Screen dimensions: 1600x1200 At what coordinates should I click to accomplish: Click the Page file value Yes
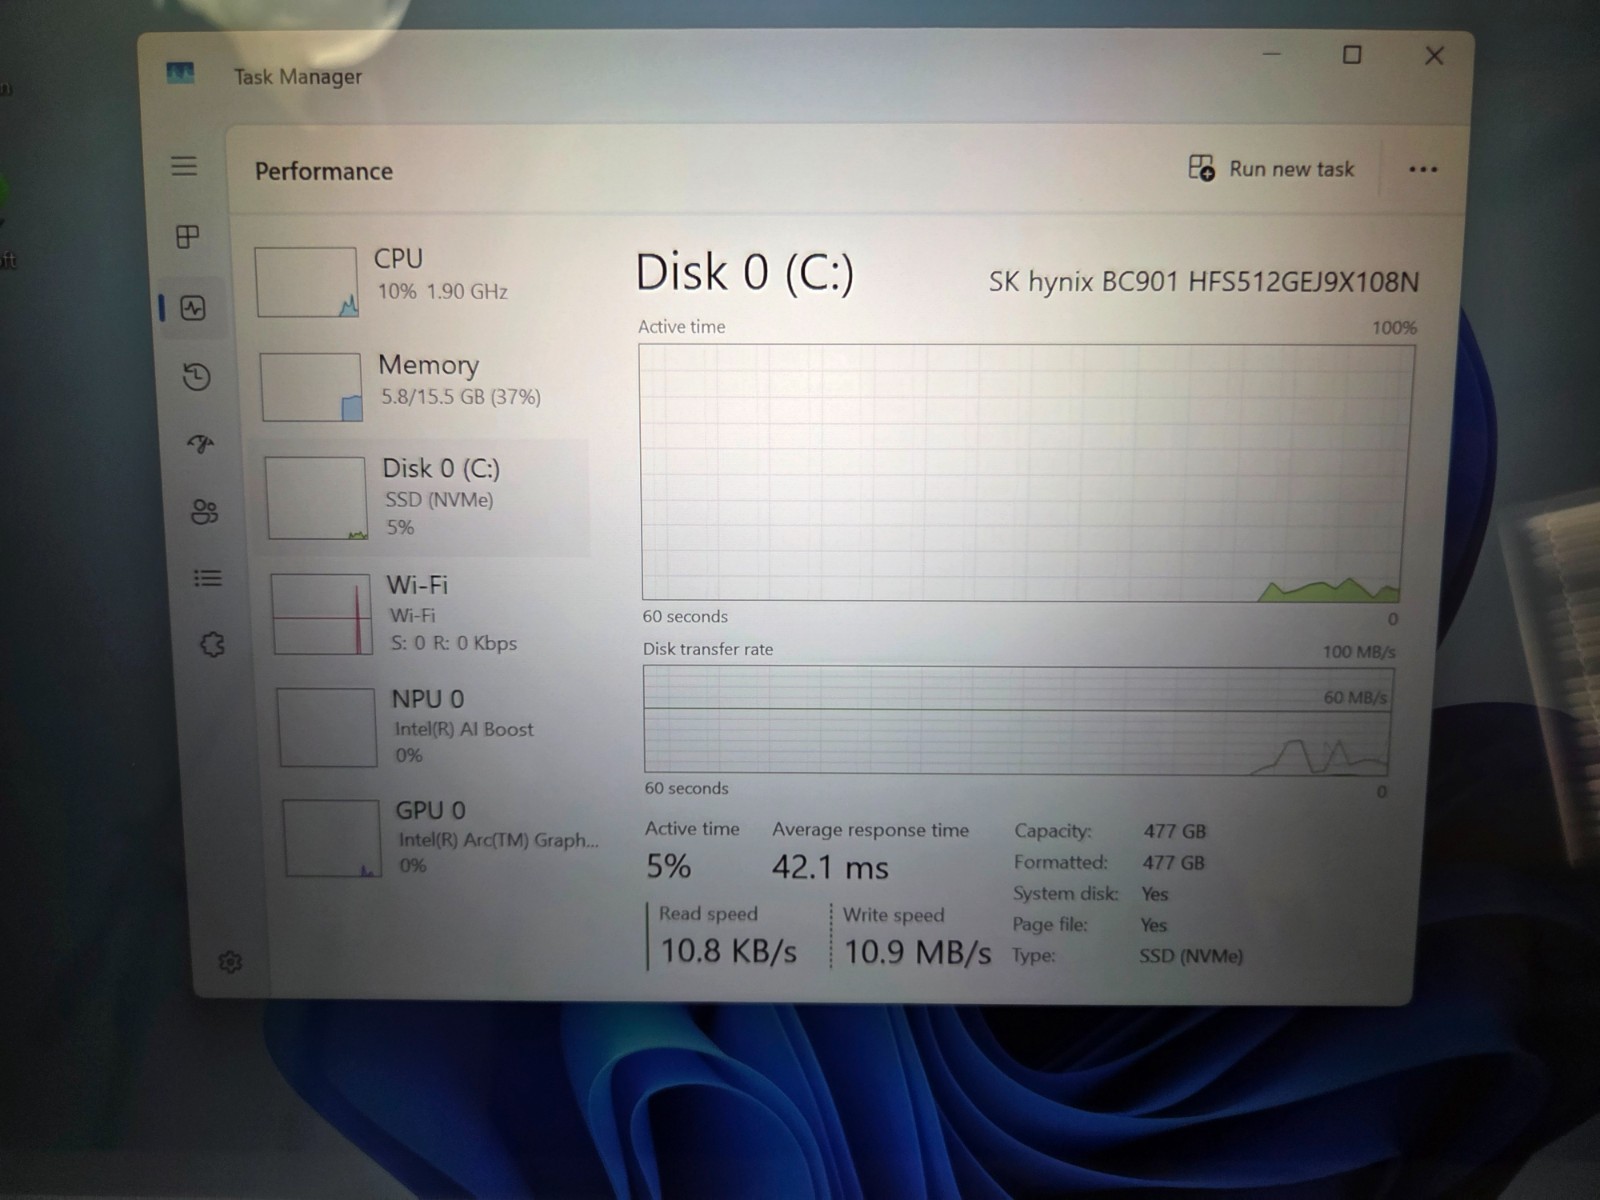point(1154,925)
